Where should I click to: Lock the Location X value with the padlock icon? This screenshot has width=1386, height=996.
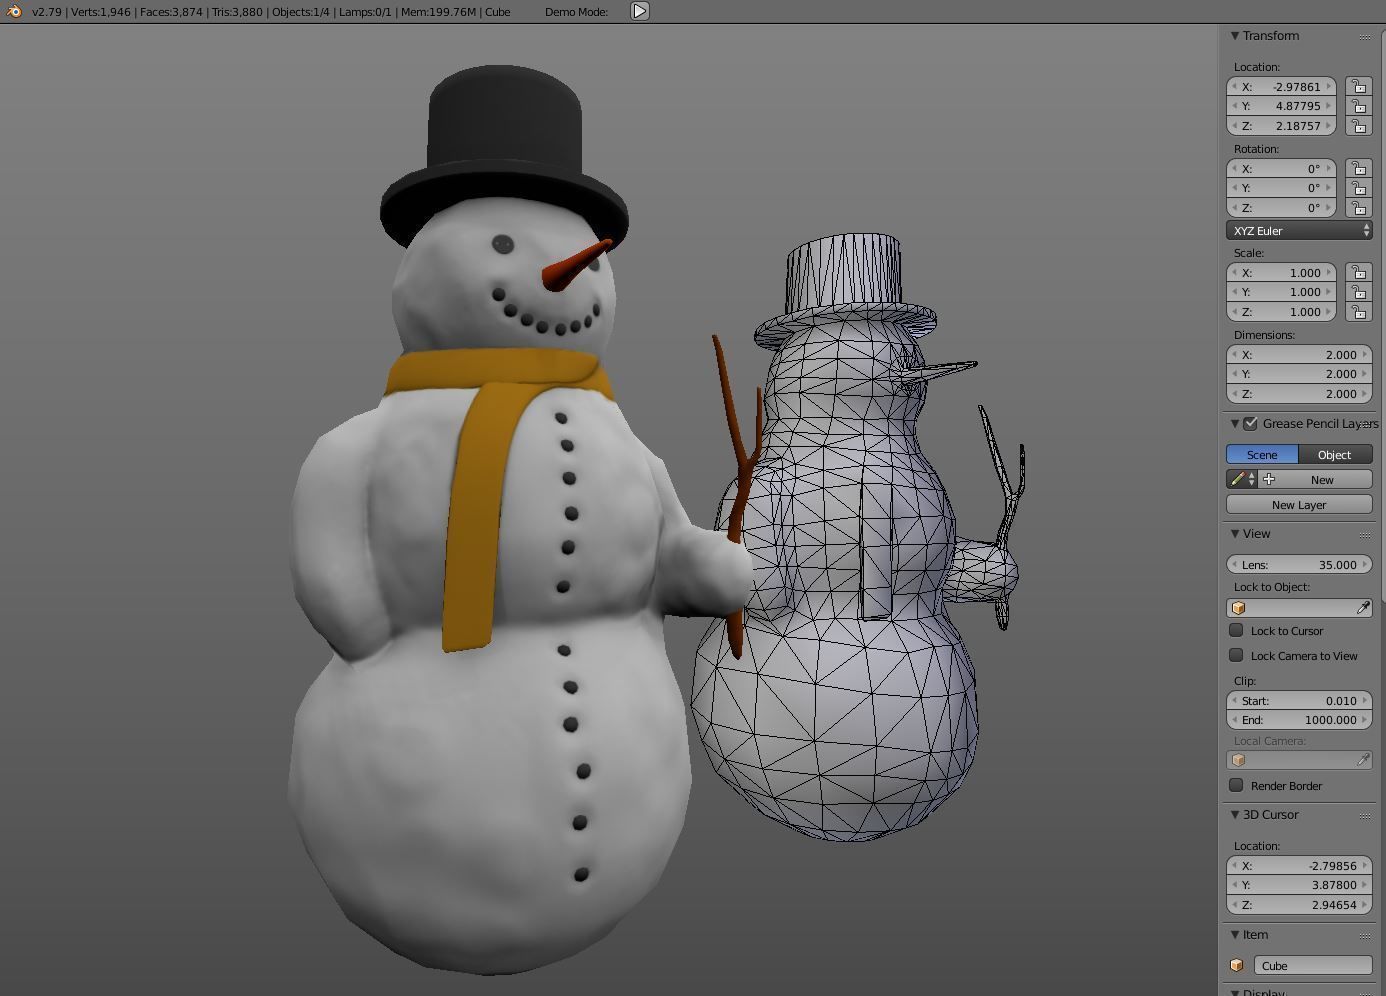point(1358,87)
